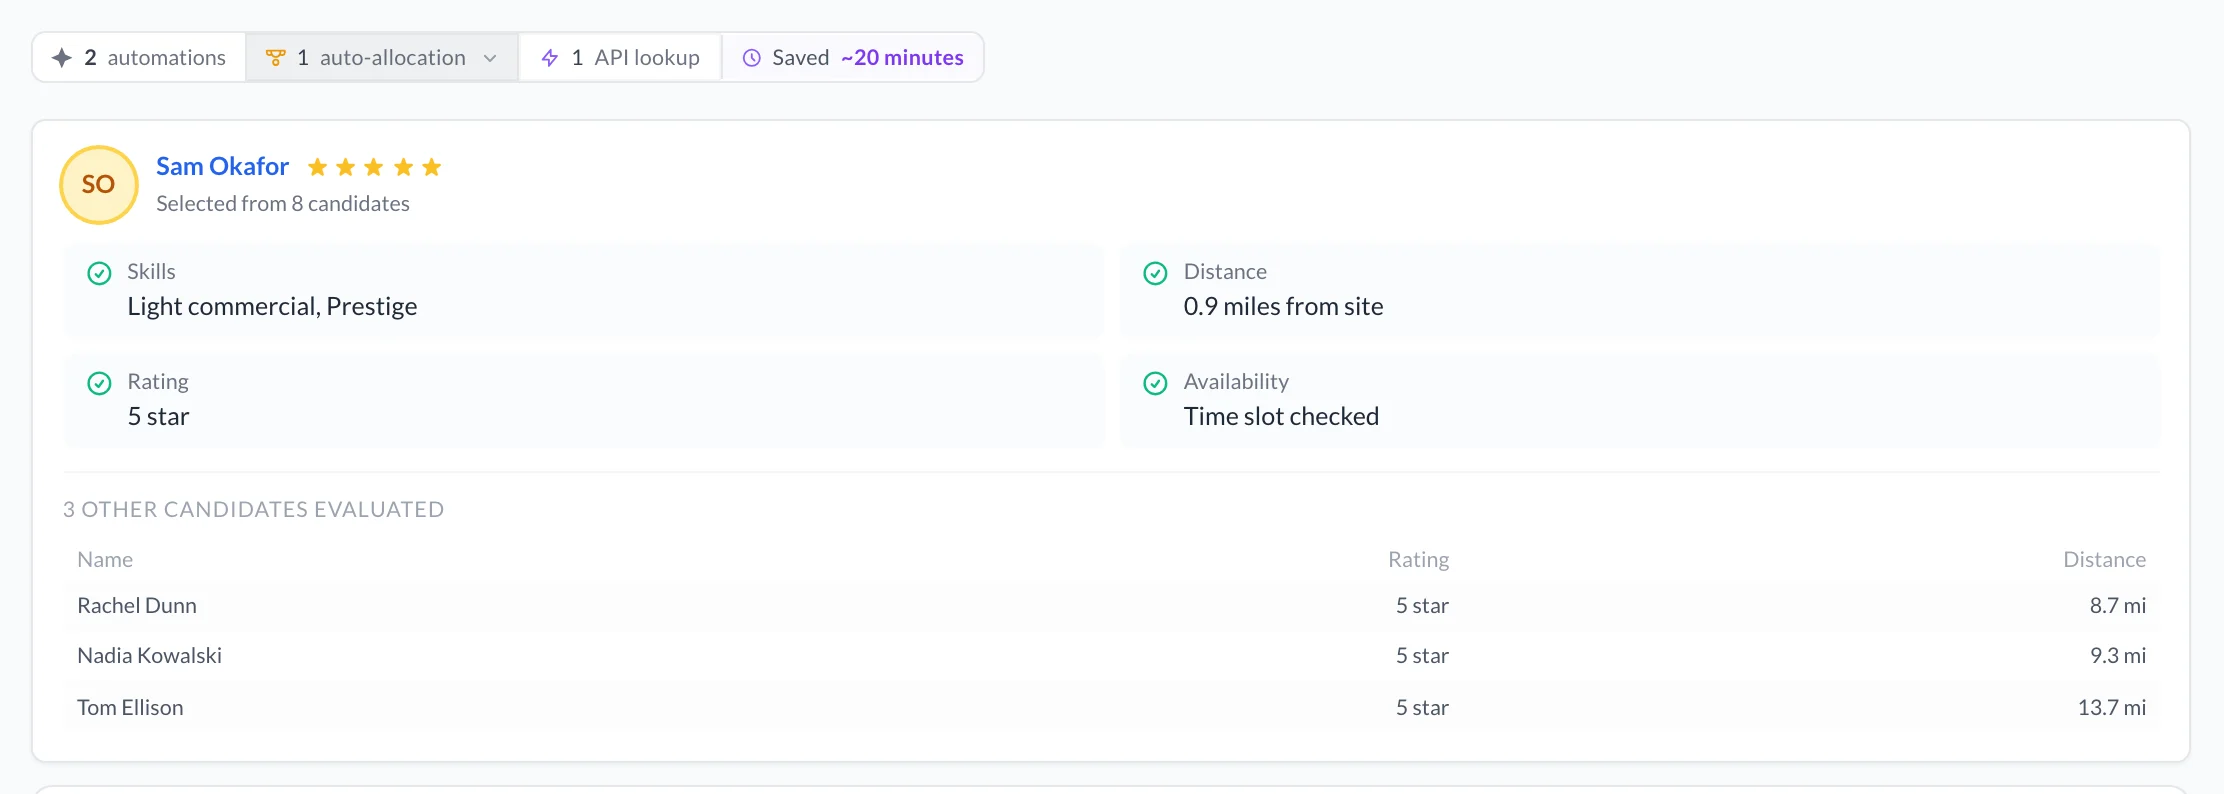Click the trophy auto-allocation icon
The width and height of the screenshot is (2224, 794).
276,58
